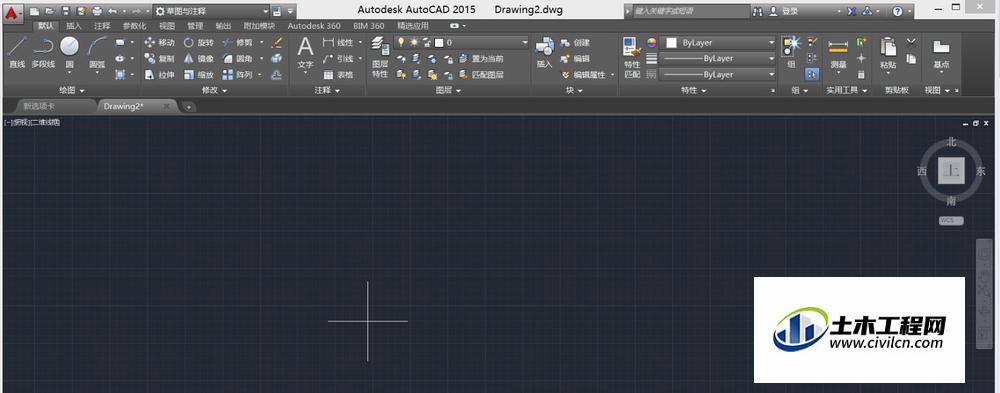Click 特性匹配 (Match Properties) icon
Image resolution: width=1000 pixels, height=393 pixels.
pyautogui.click(x=631, y=57)
